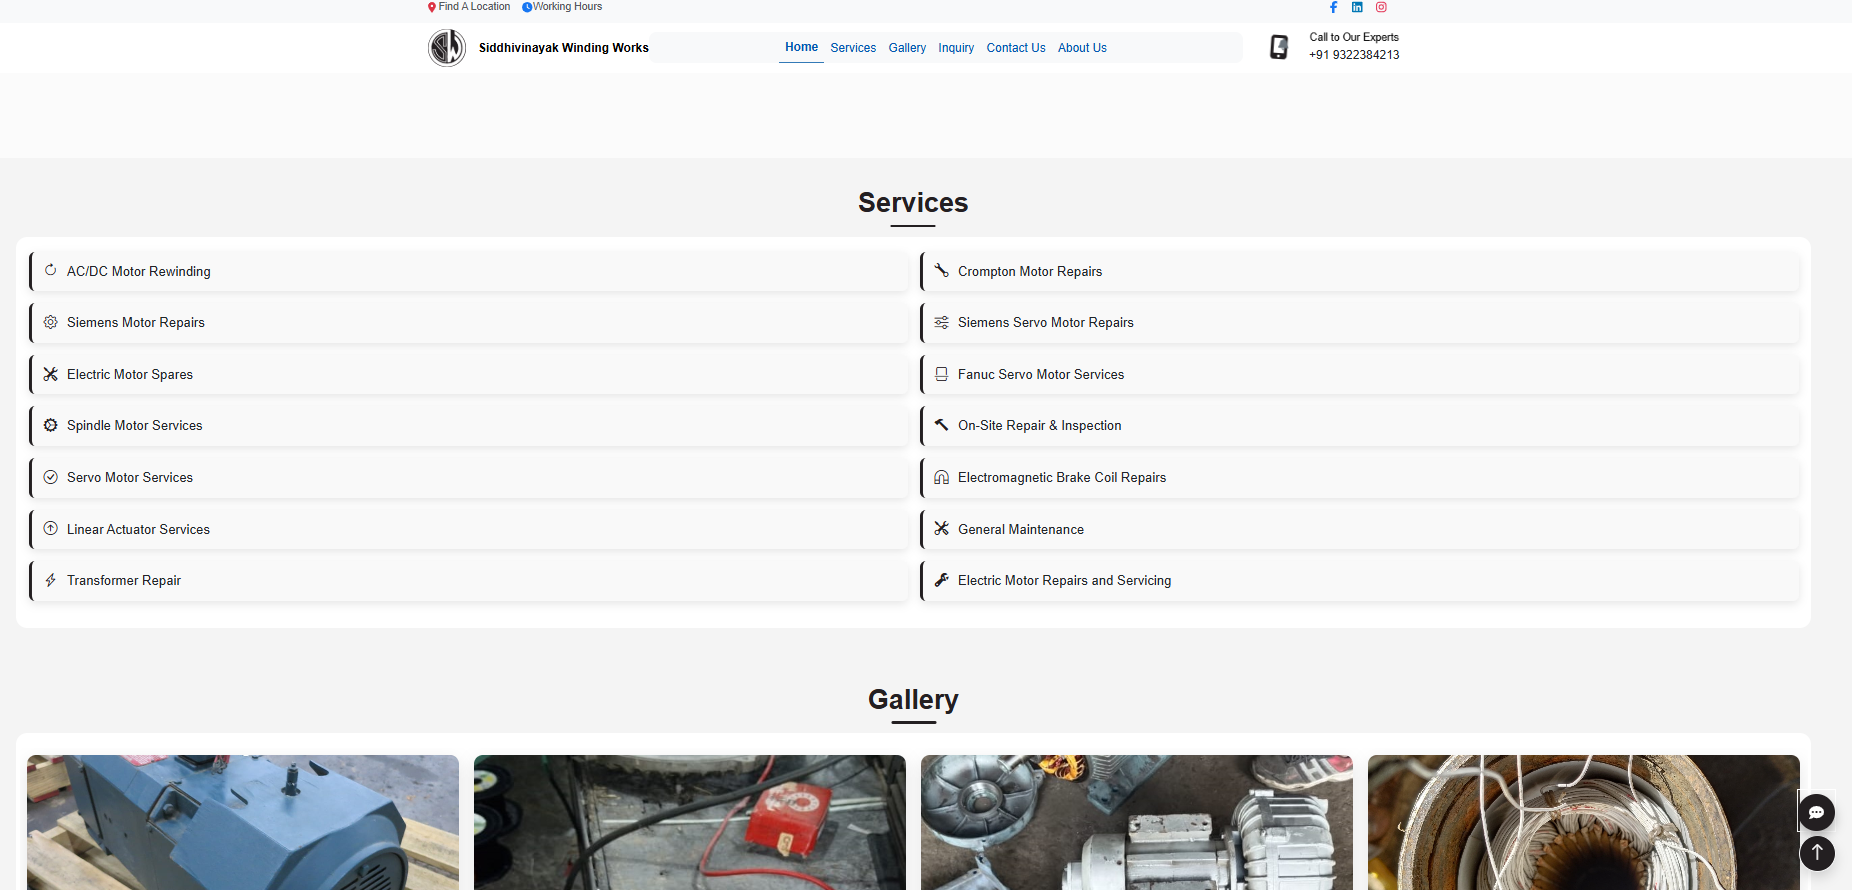Click the chat bubble icon
This screenshot has width=1852, height=890.
[1816, 812]
